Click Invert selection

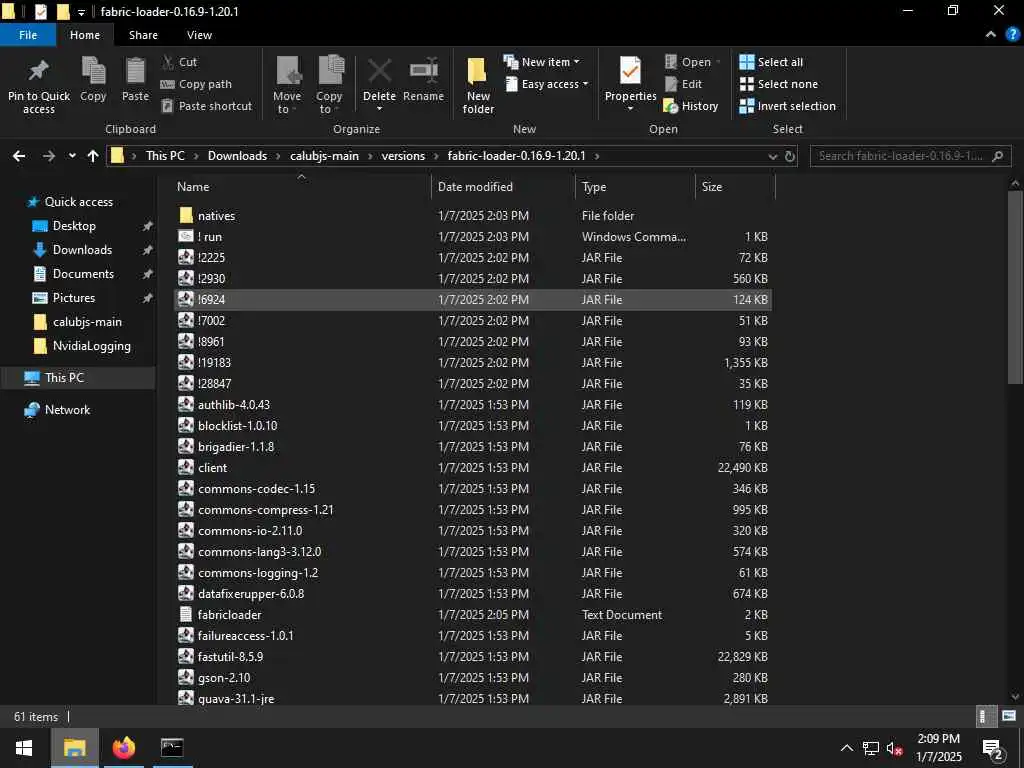pos(788,106)
